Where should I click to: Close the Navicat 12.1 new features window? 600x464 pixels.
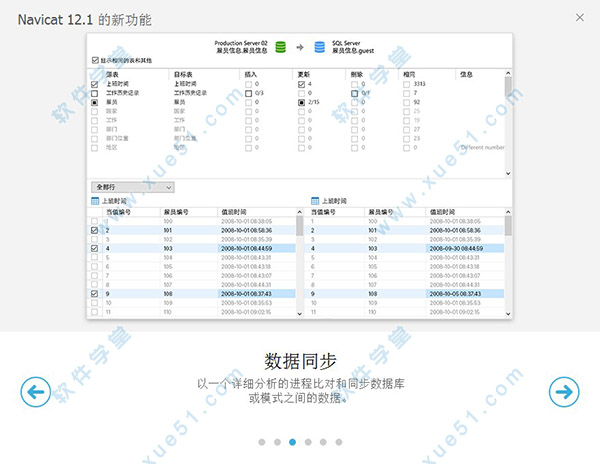pos(580,17)
